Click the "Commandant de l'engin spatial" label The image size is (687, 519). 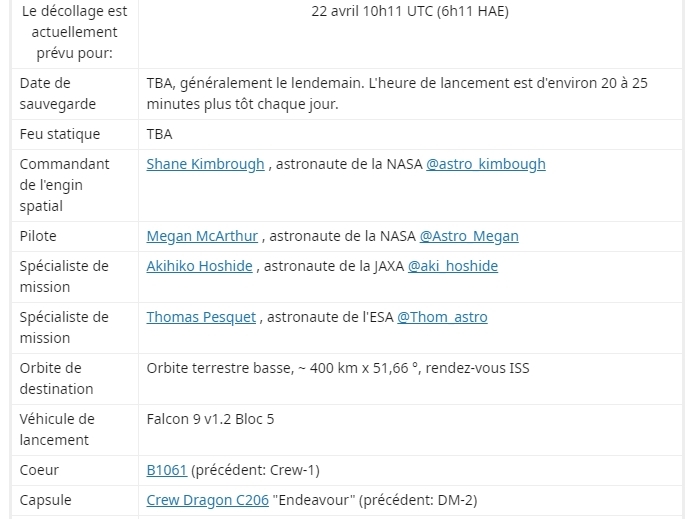click(x=64, y=185)
